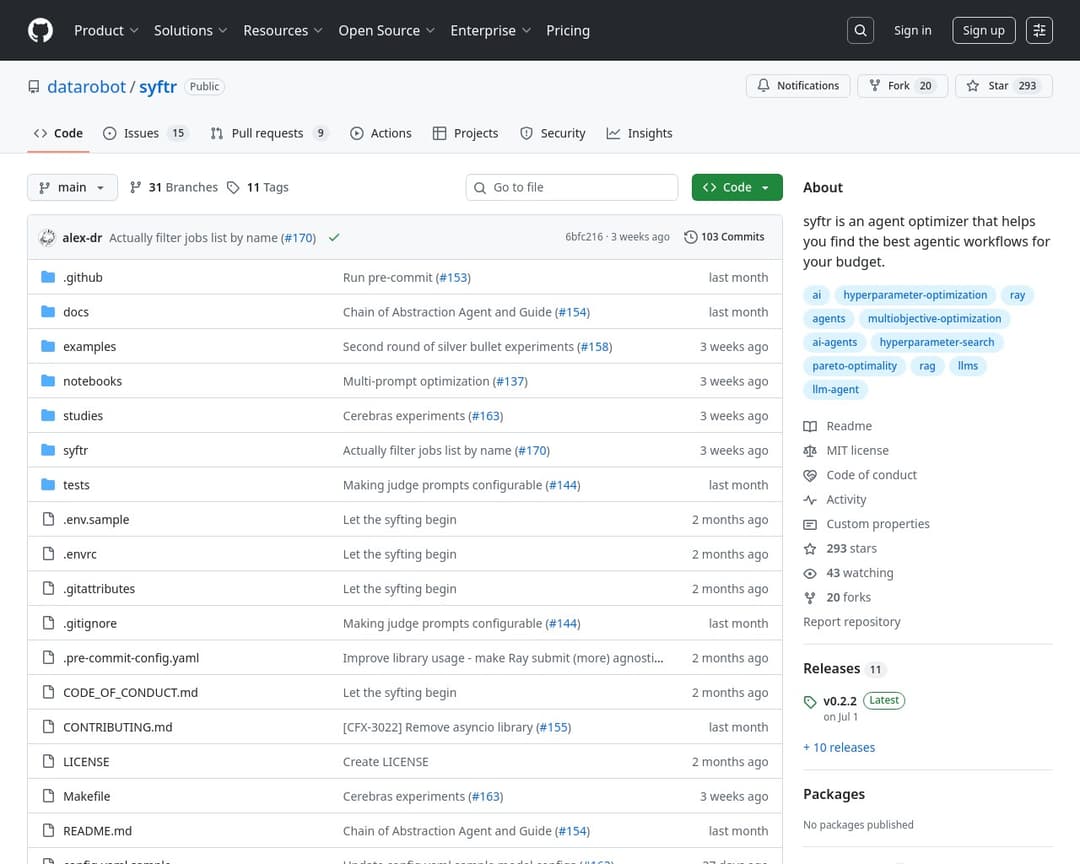Screen dimensions: 1080x864
Task: Open the Pull requests tab
Action: [268, 133]
